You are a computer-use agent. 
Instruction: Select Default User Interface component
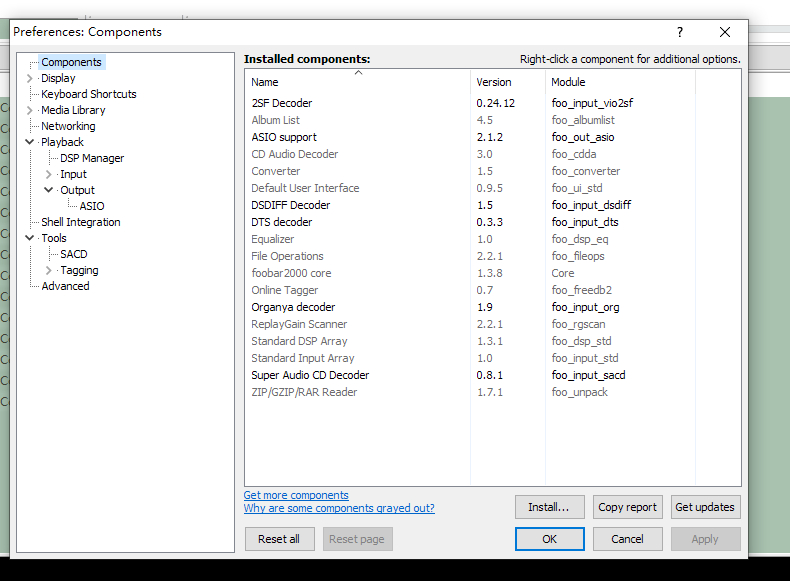[x=493, y=188]
